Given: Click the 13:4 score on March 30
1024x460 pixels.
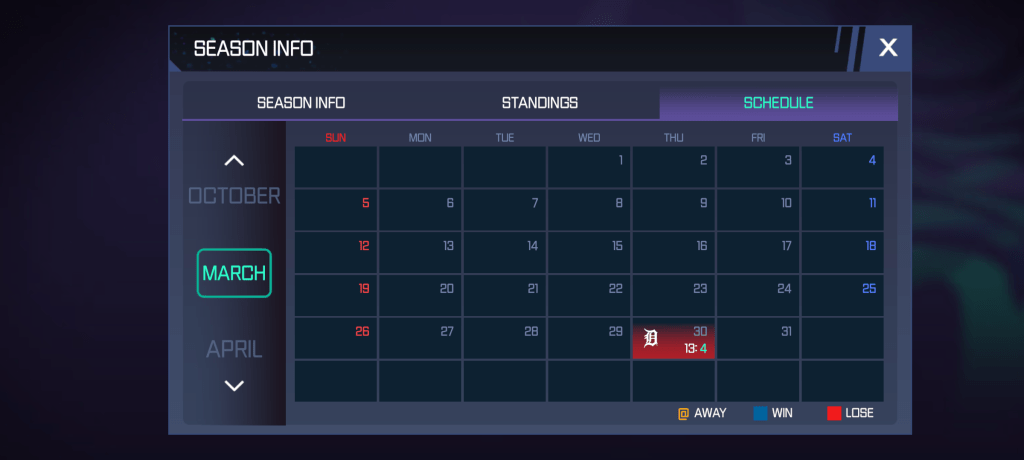Looking at the screenshot, I should pyautogui.click(x=695, y=349).
